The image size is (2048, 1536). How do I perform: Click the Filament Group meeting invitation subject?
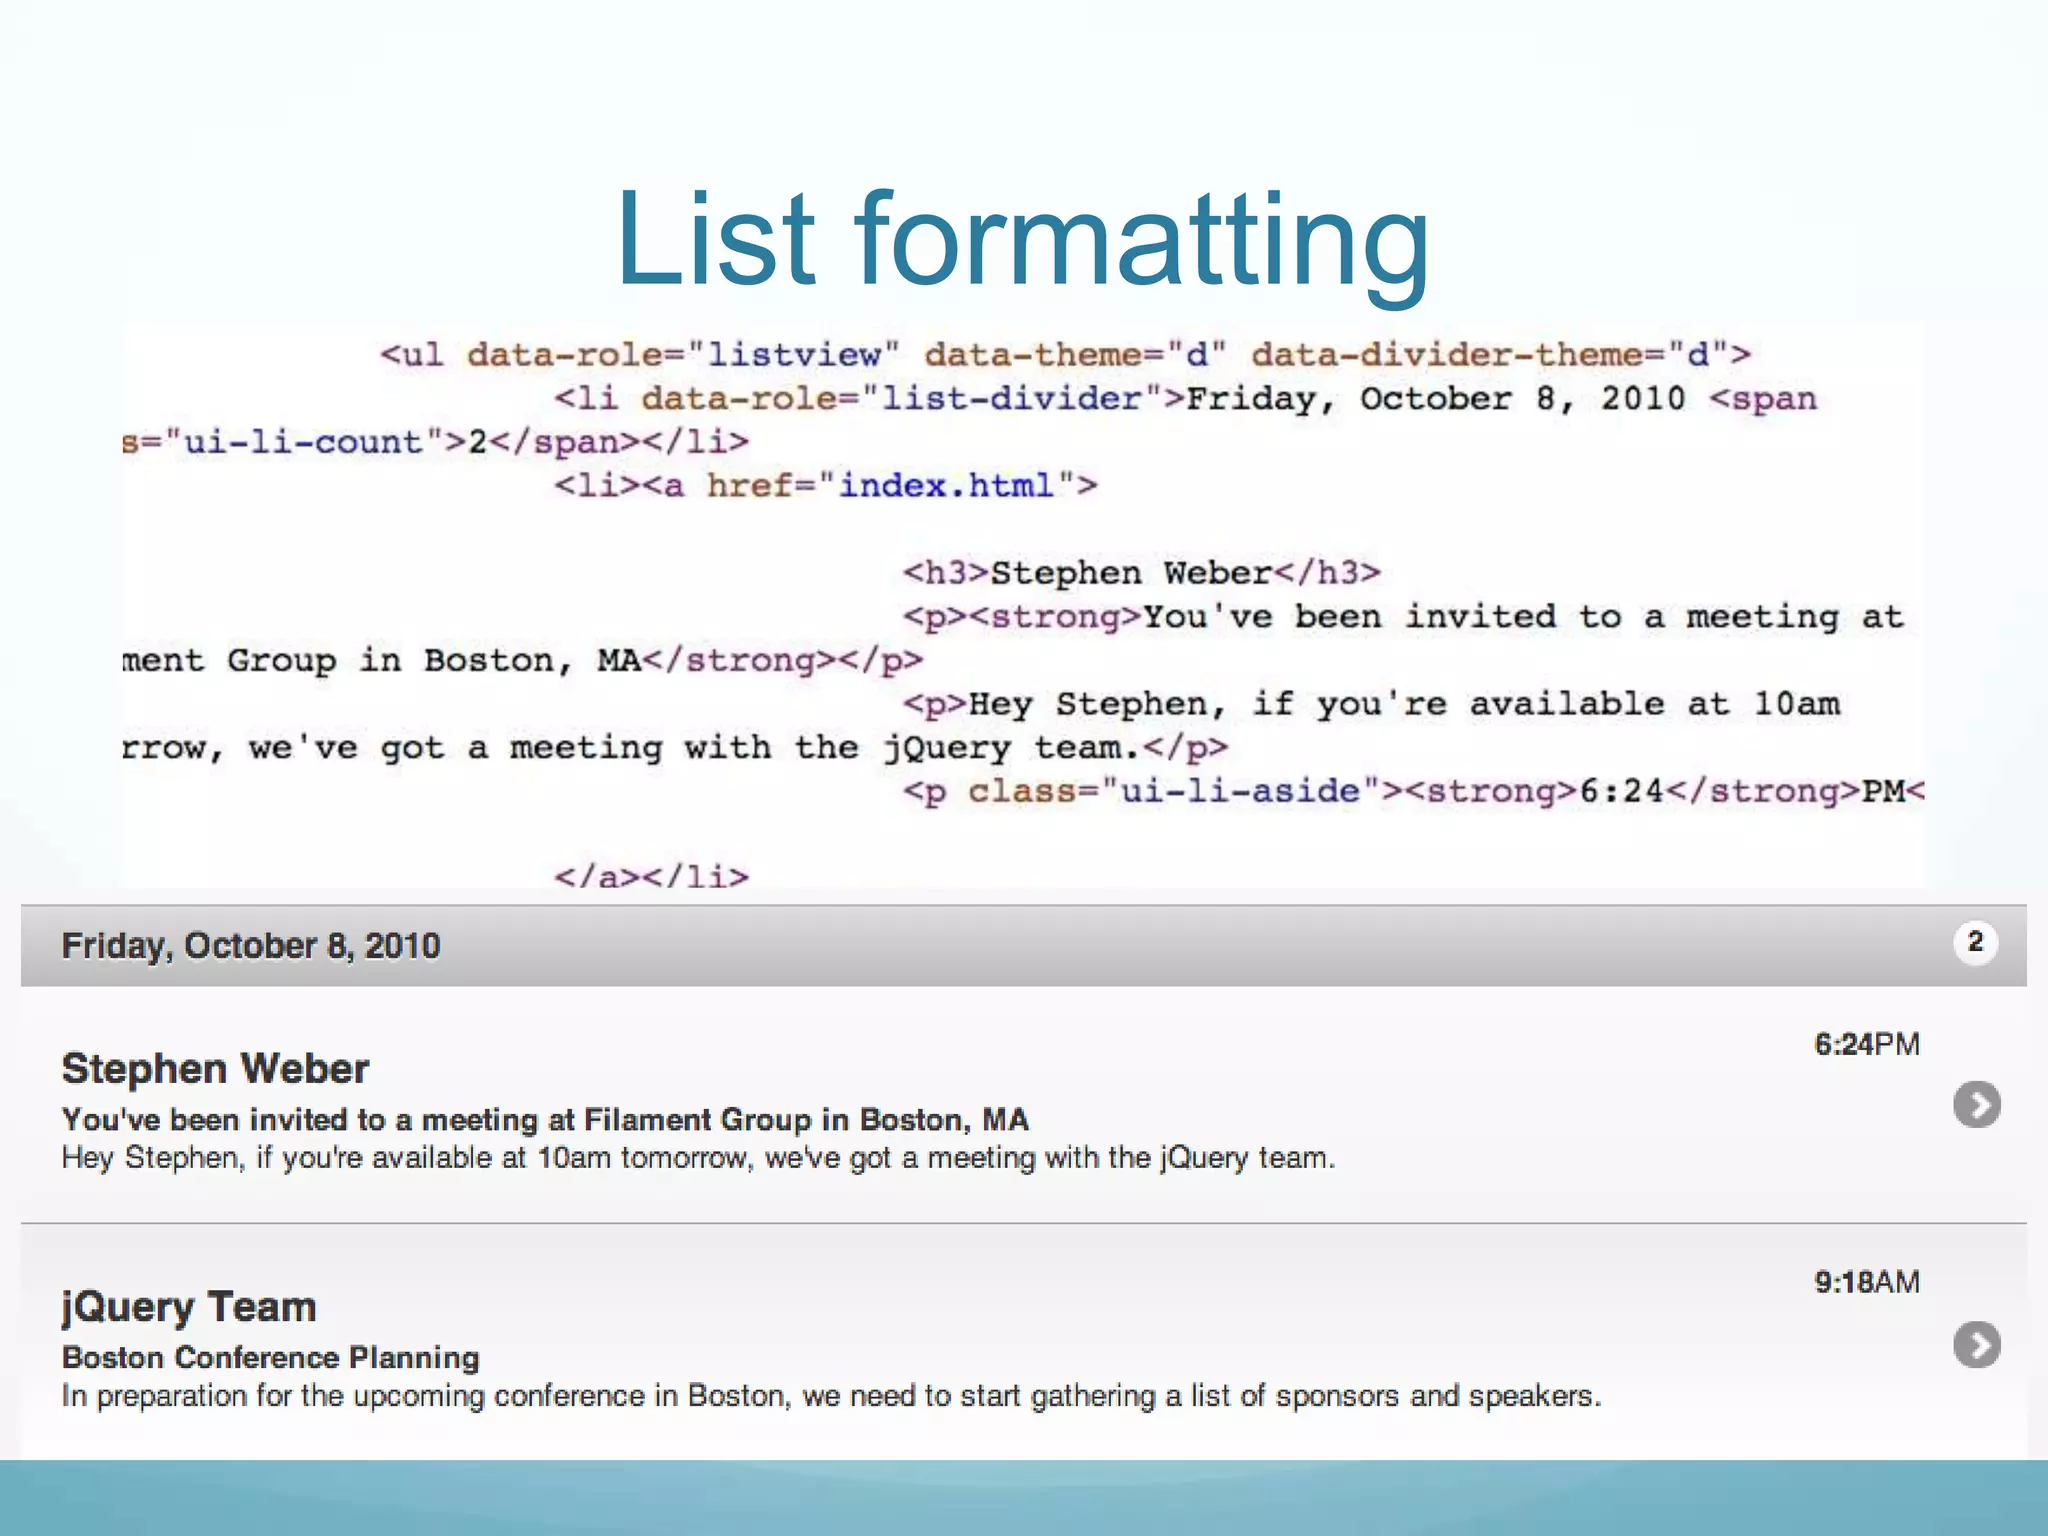pos(545,1119)
